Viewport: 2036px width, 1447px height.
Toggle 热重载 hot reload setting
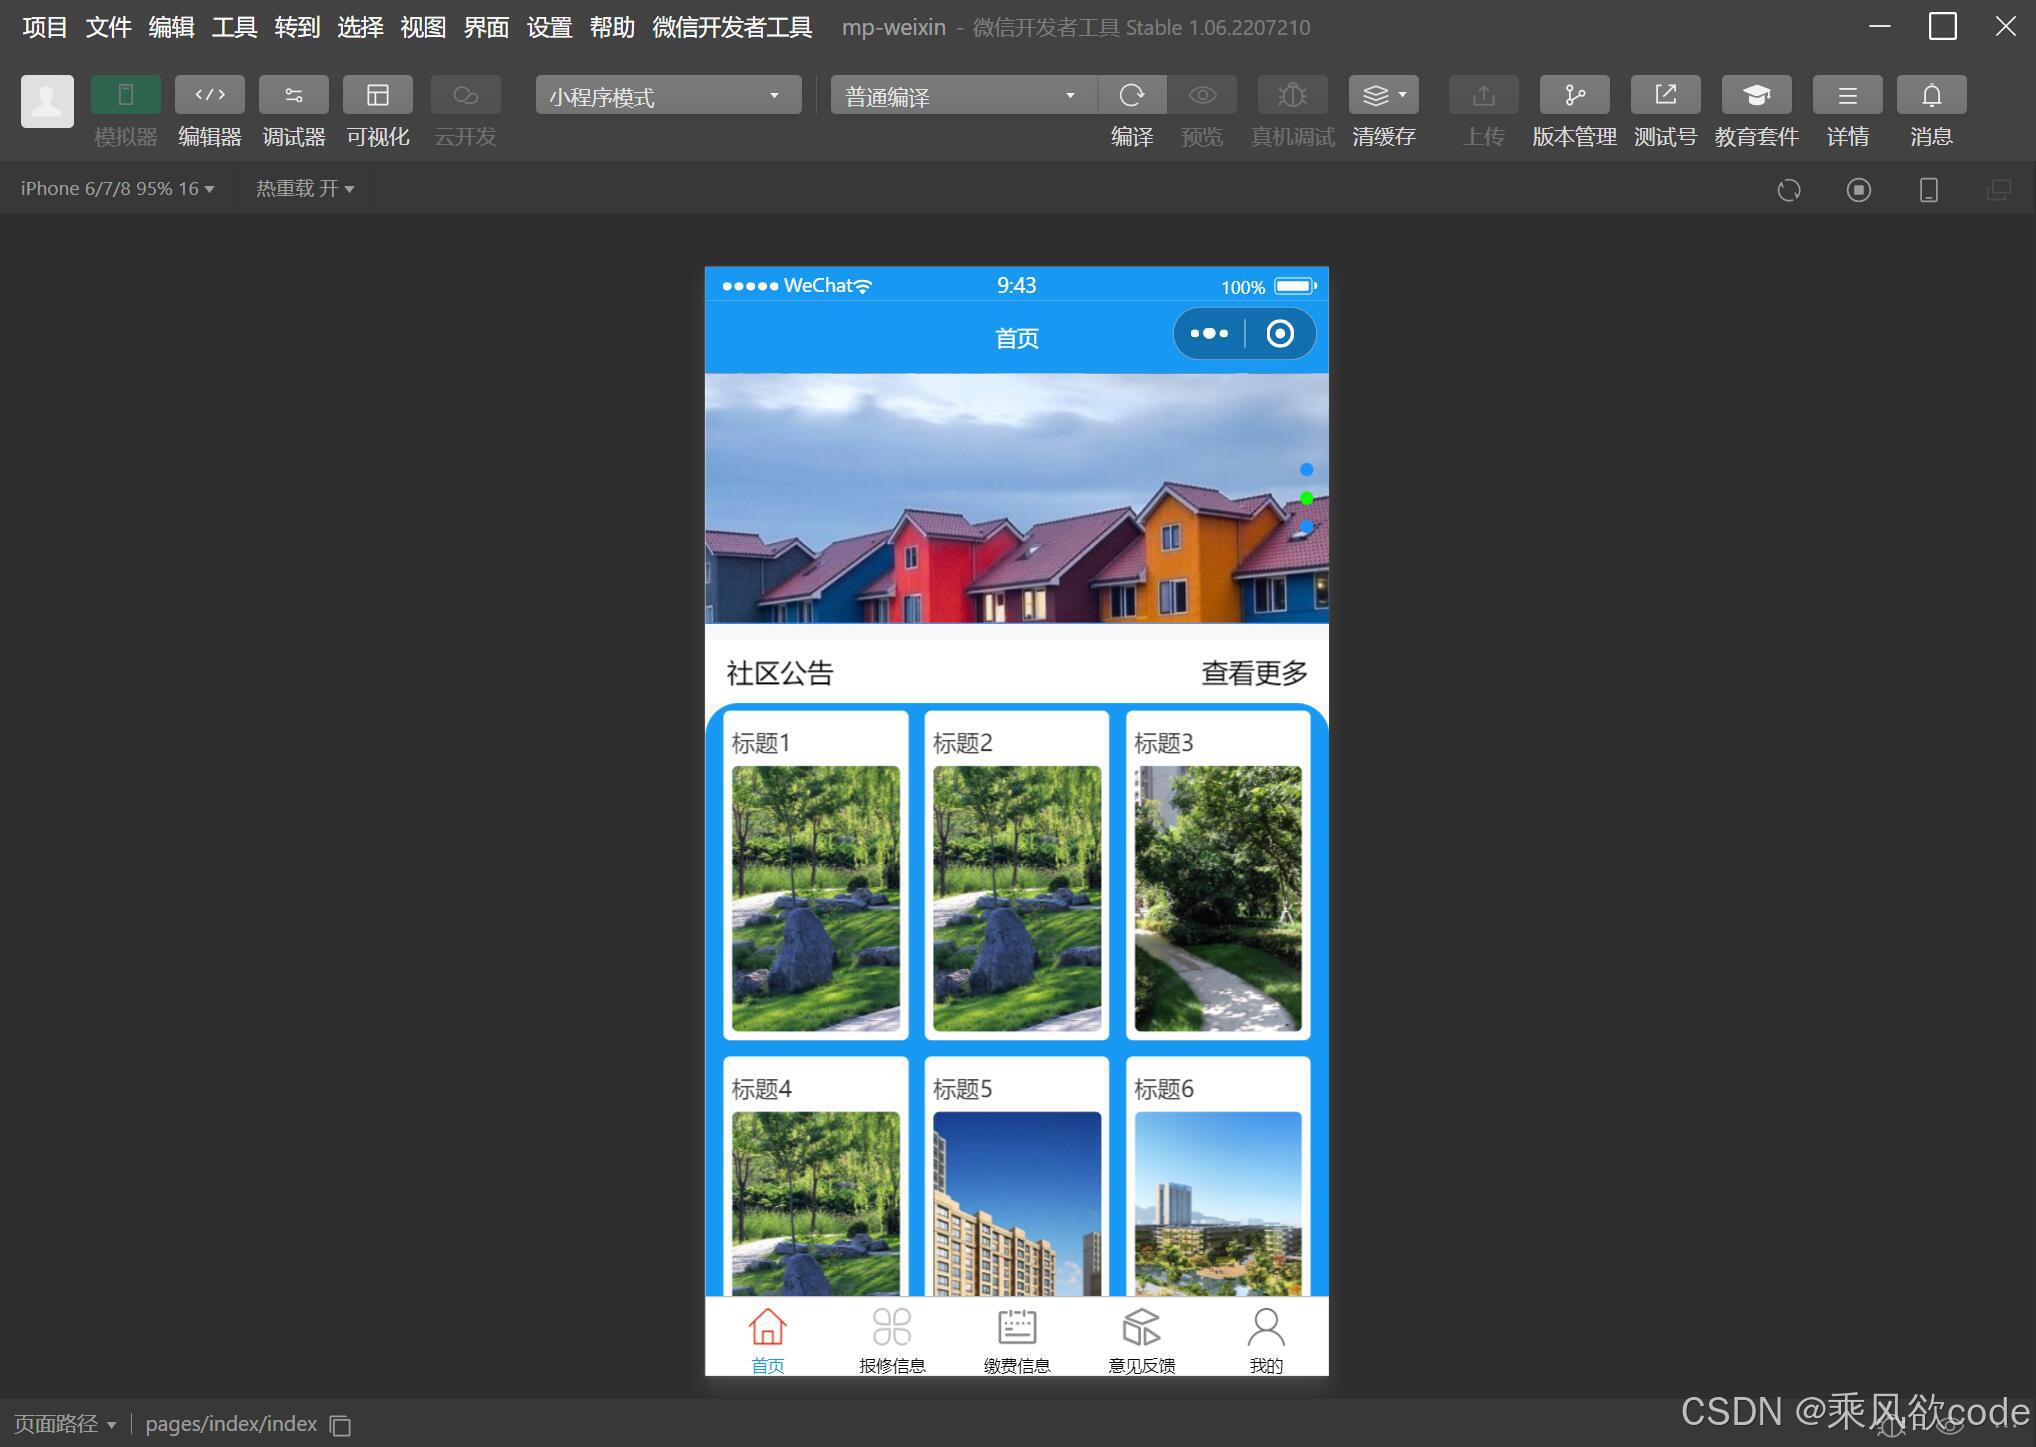pos(303,188)
